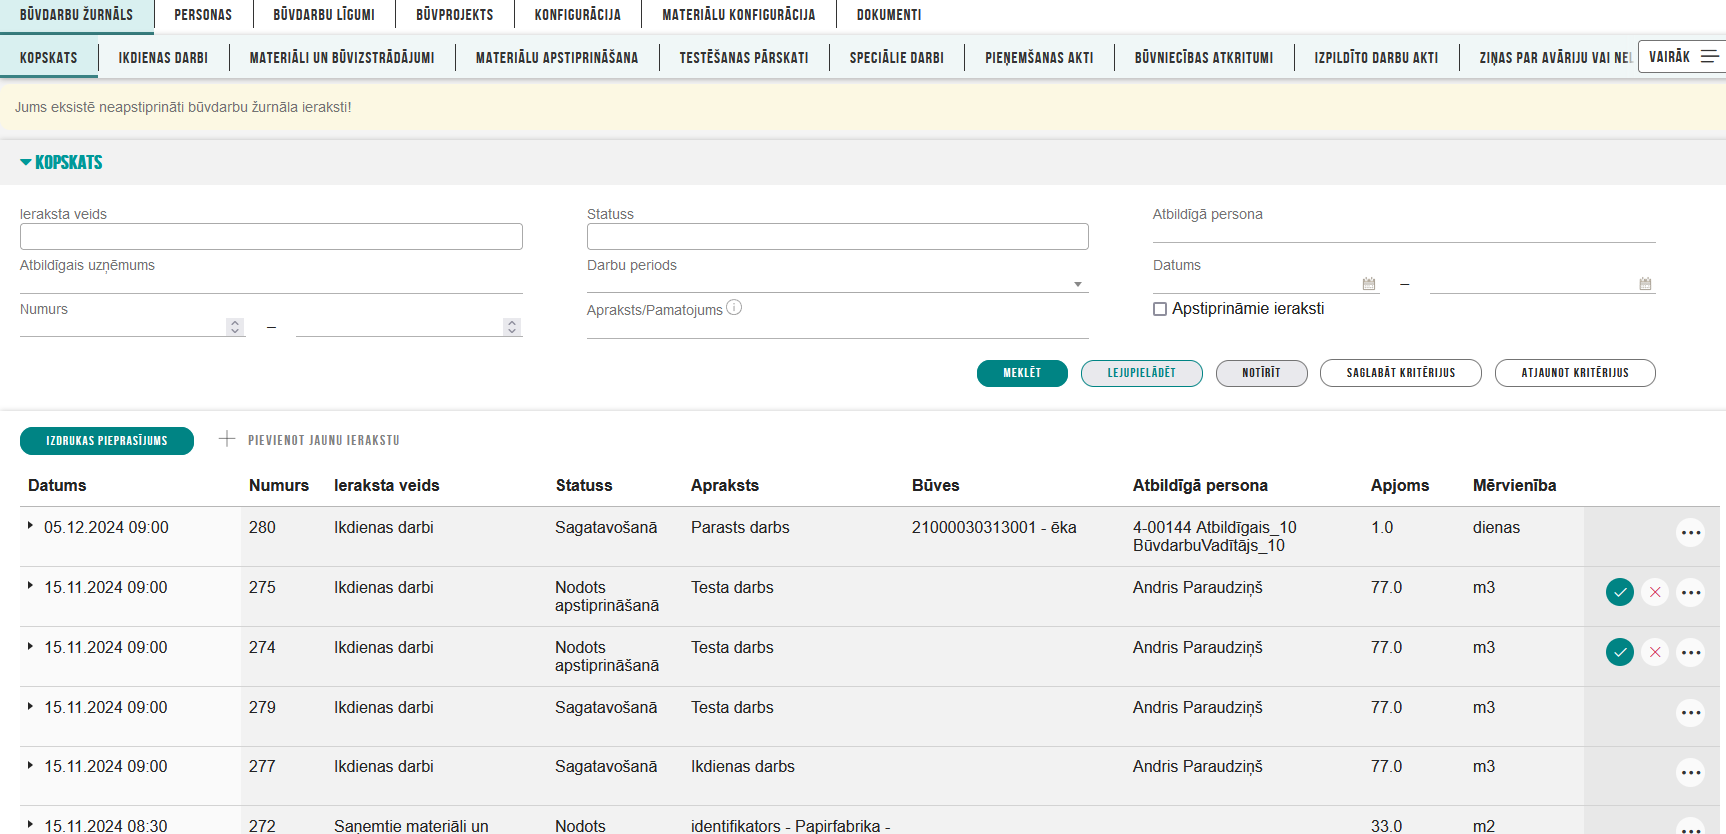Click the Lejupielādēt download button
Viewport: 1726px width, 834px height.
1142,373
